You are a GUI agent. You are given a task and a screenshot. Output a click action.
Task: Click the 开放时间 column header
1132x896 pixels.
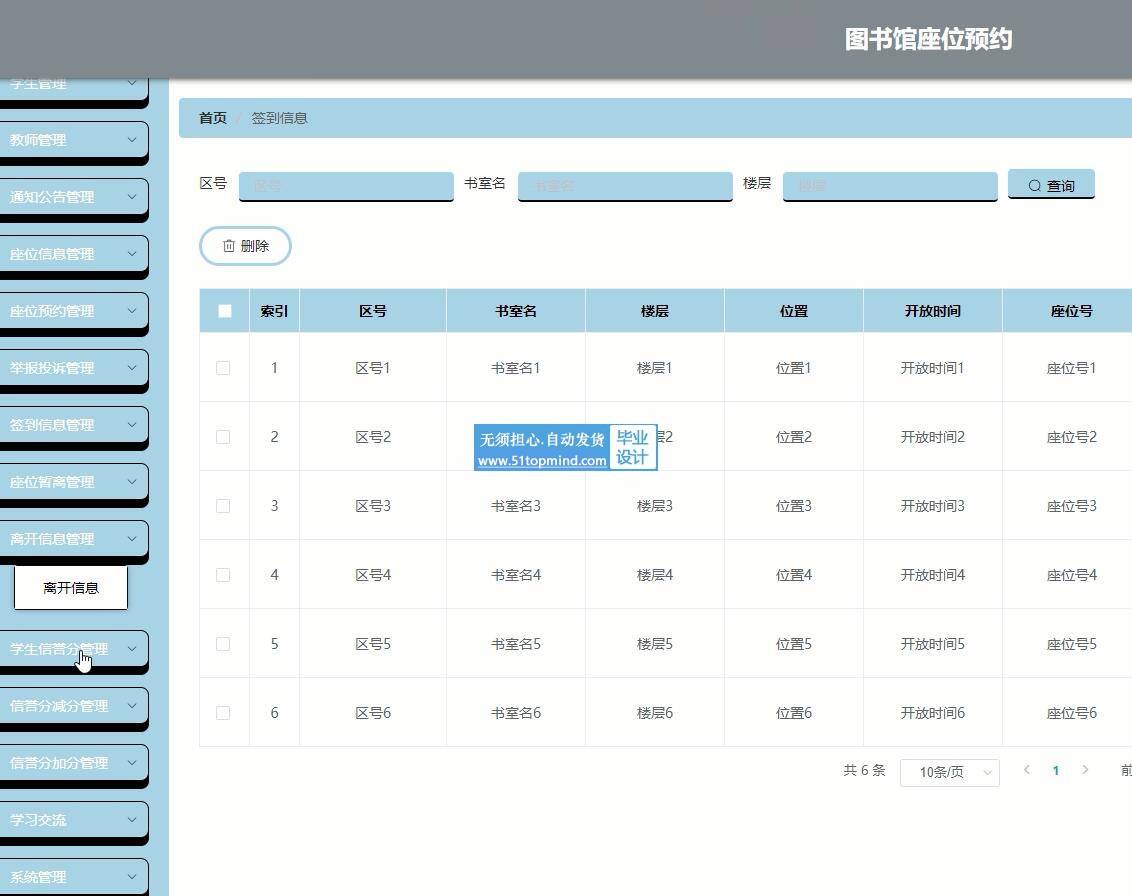[x=932, y=311]
